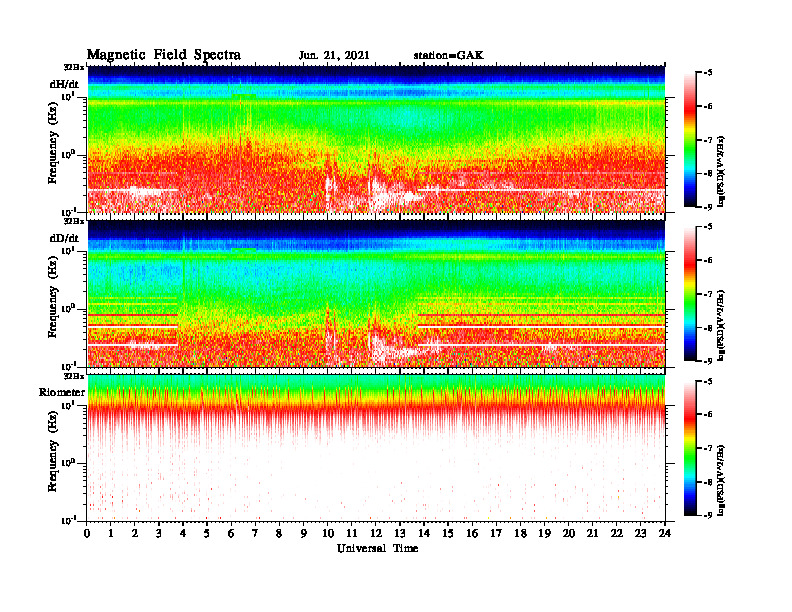Click the log PSD label beside dH/dt color bar
Screen dimensions: 792x612
(x=721, y=171)
